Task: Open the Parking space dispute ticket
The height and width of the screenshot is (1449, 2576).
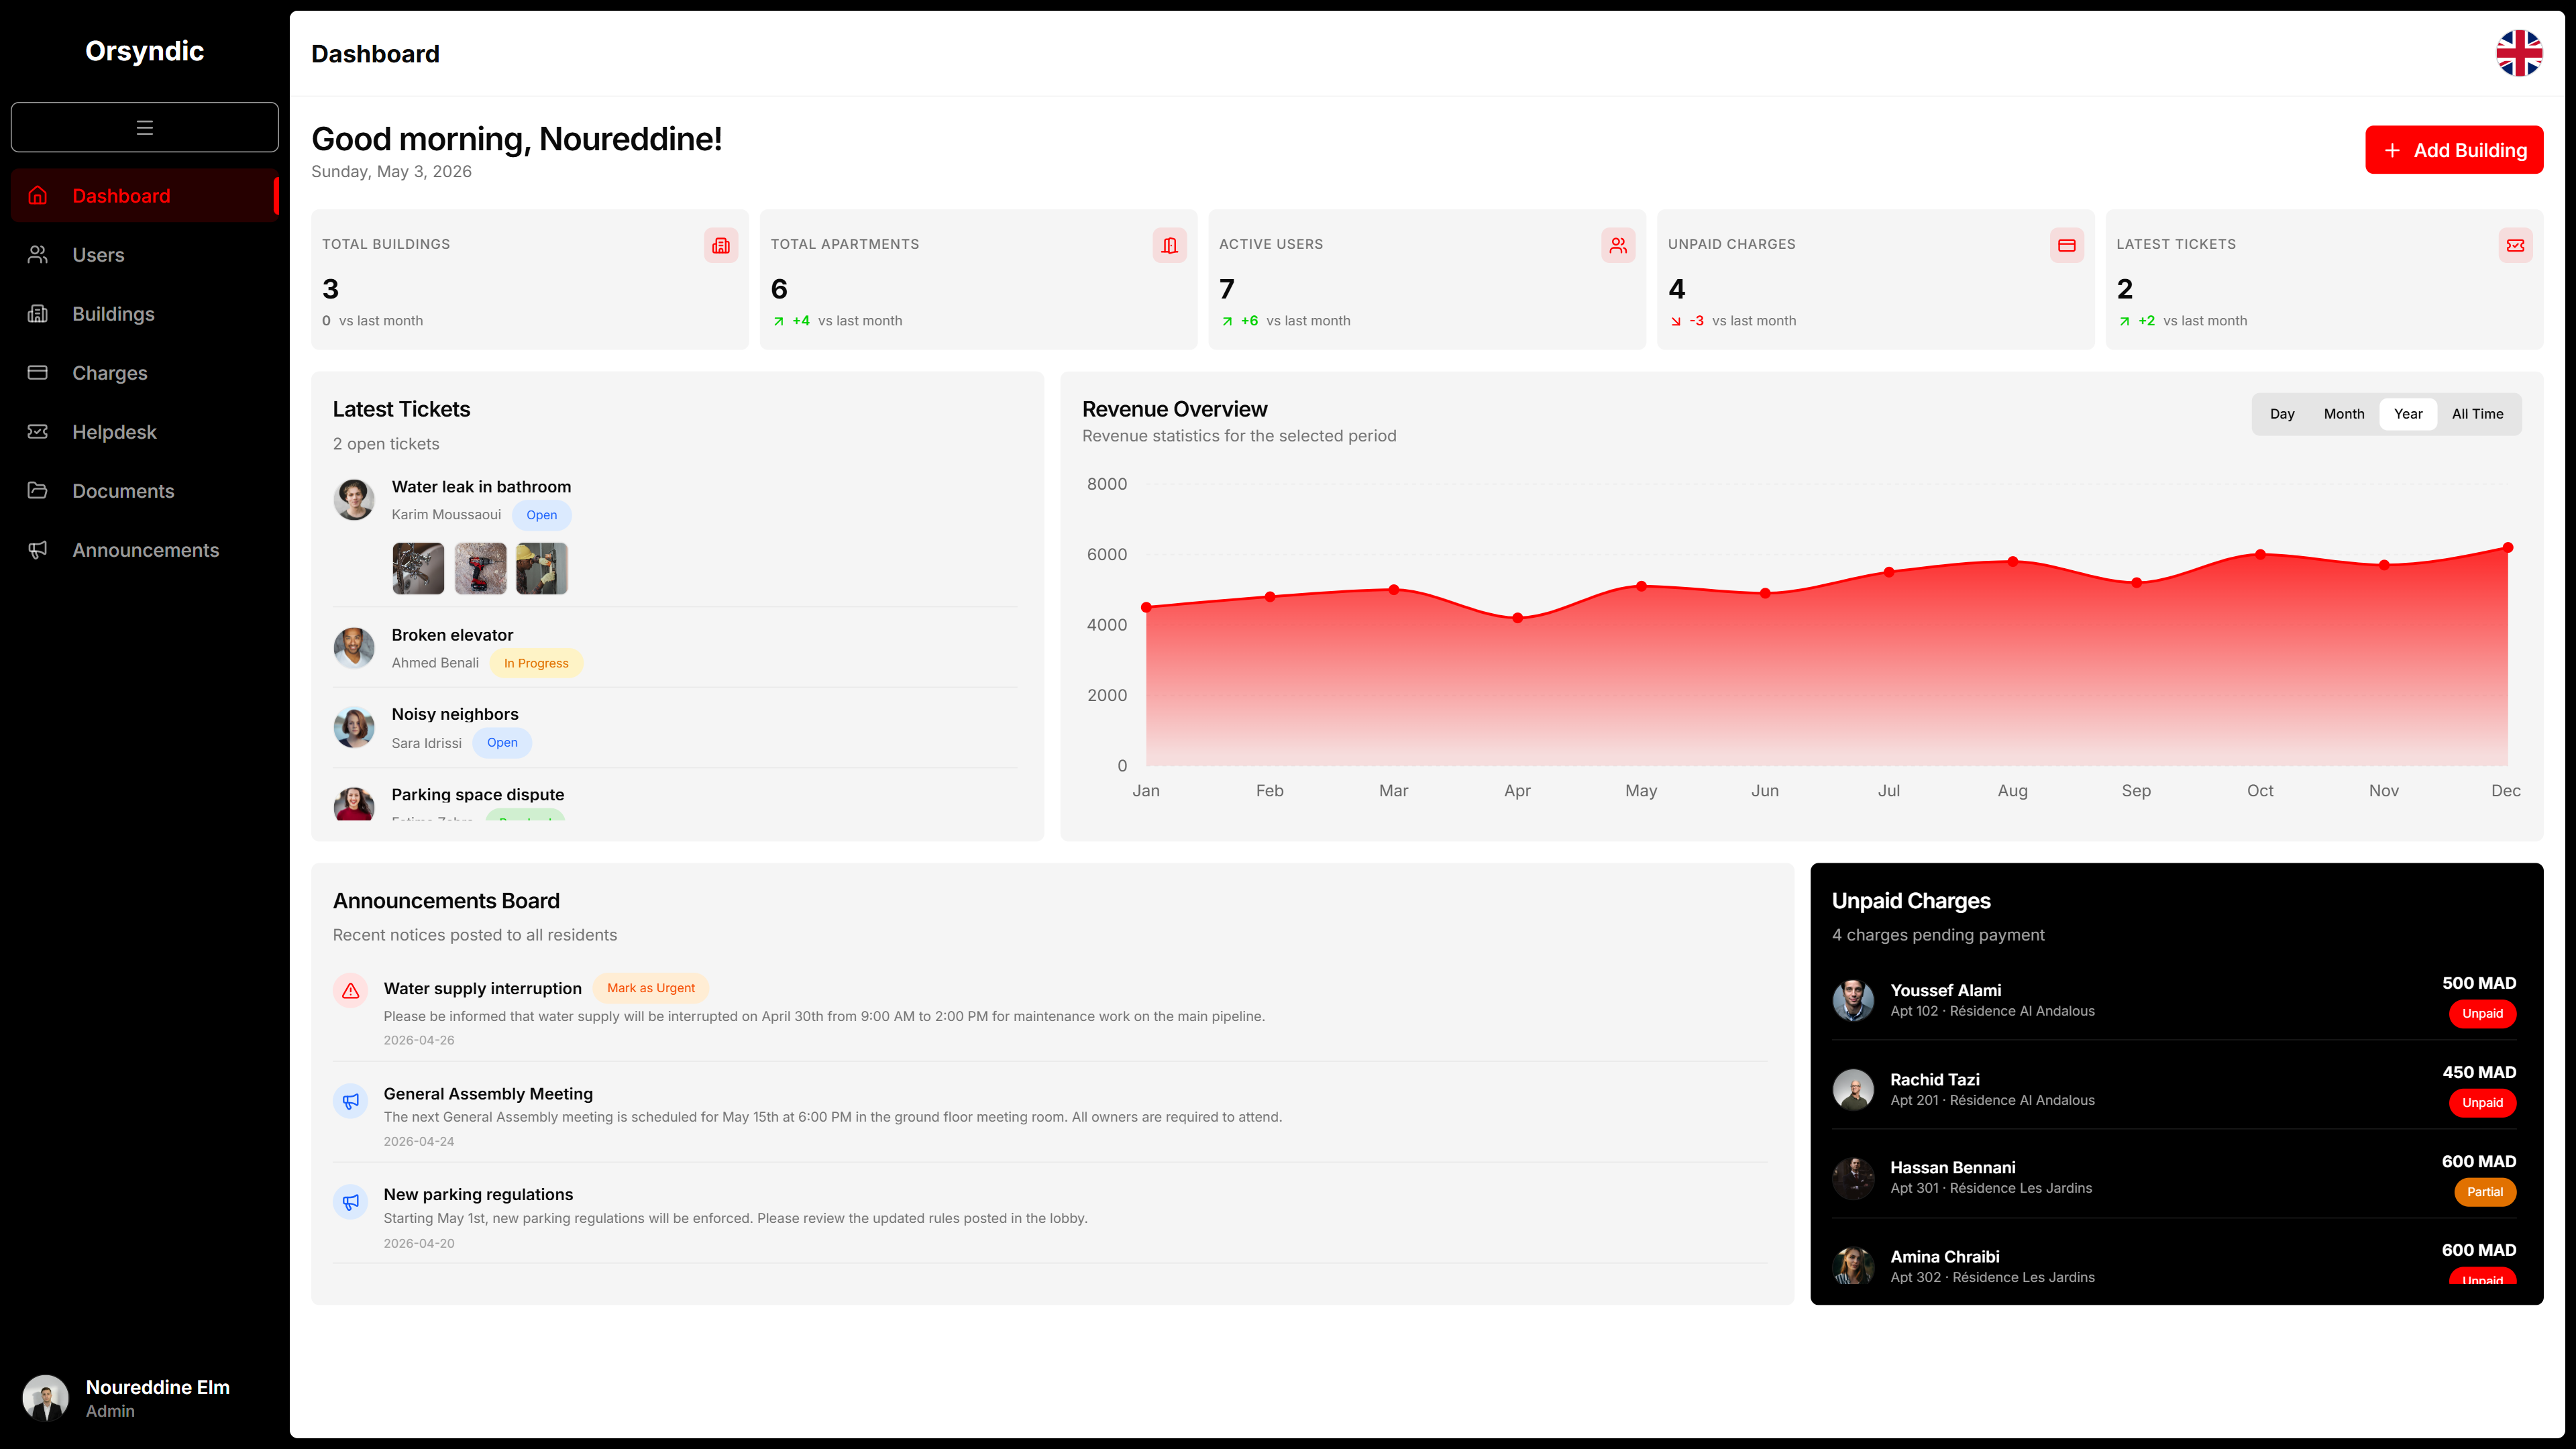Action: 478,795
